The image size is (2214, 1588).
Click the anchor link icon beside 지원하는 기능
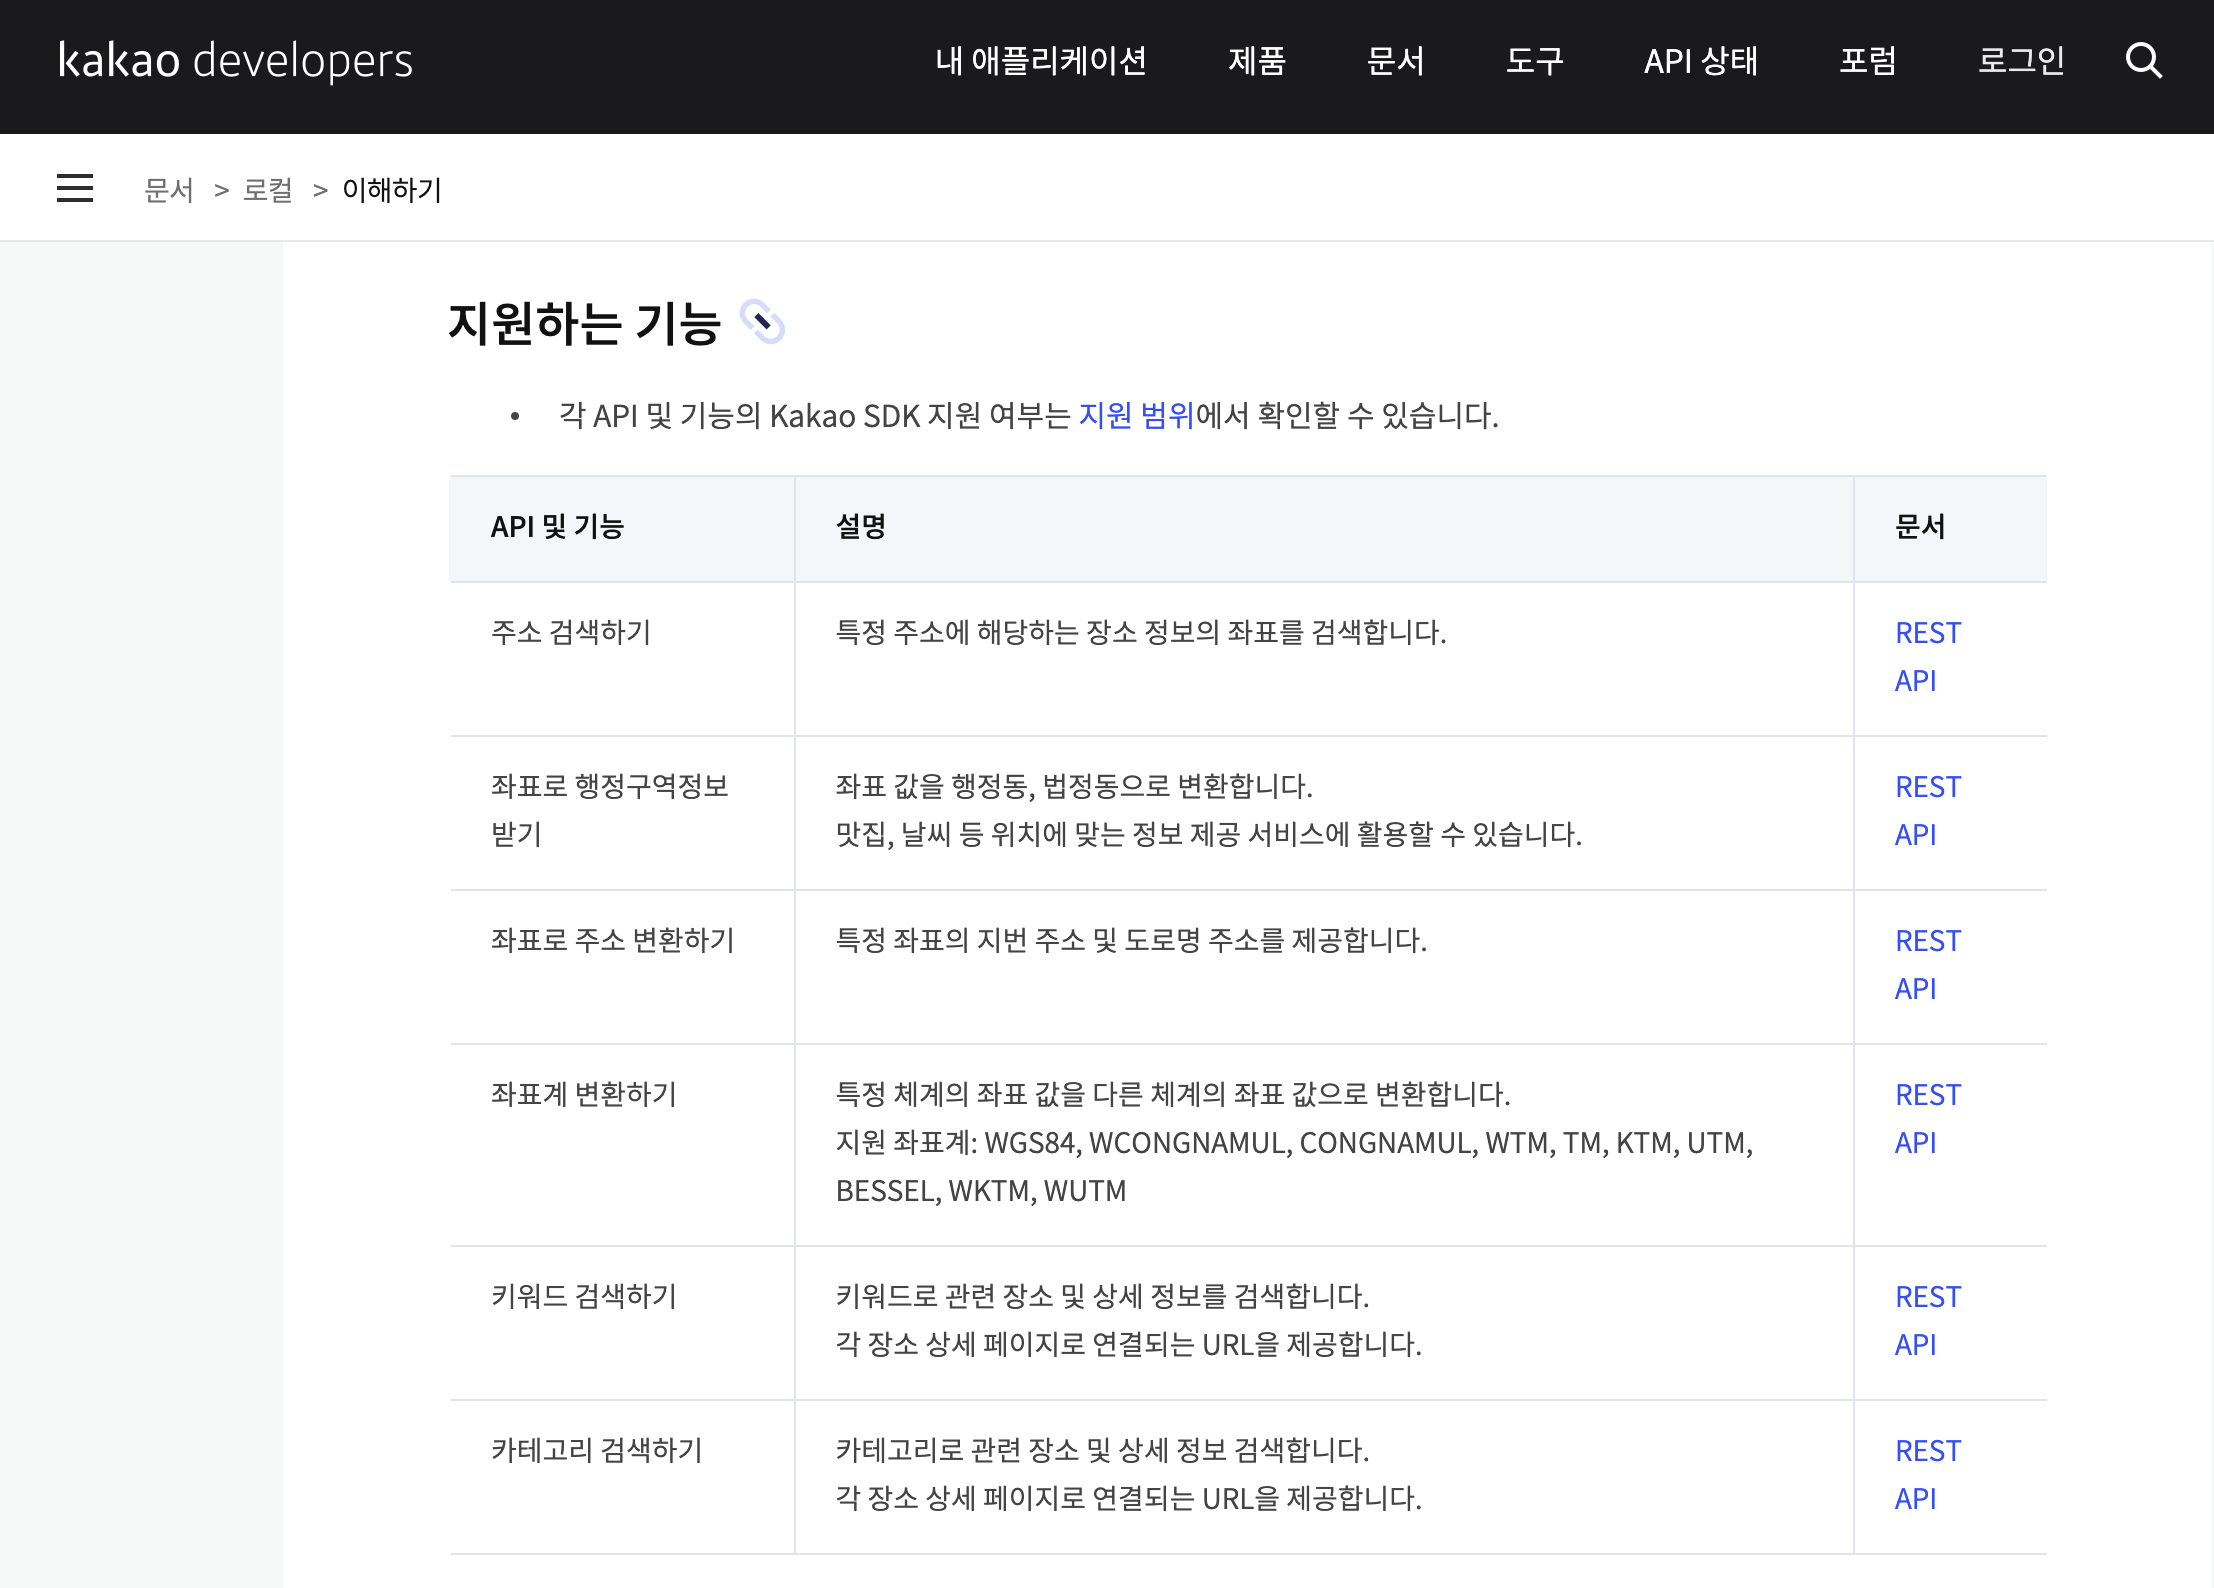[x=763, y=322]
